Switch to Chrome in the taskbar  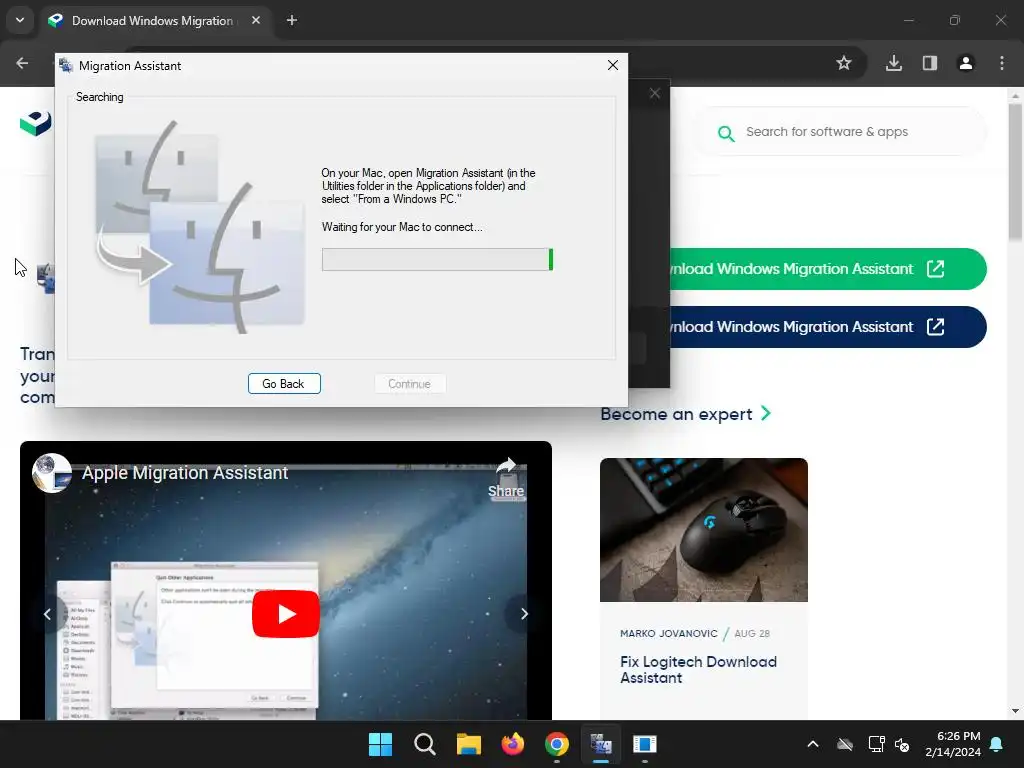point(556,744)
